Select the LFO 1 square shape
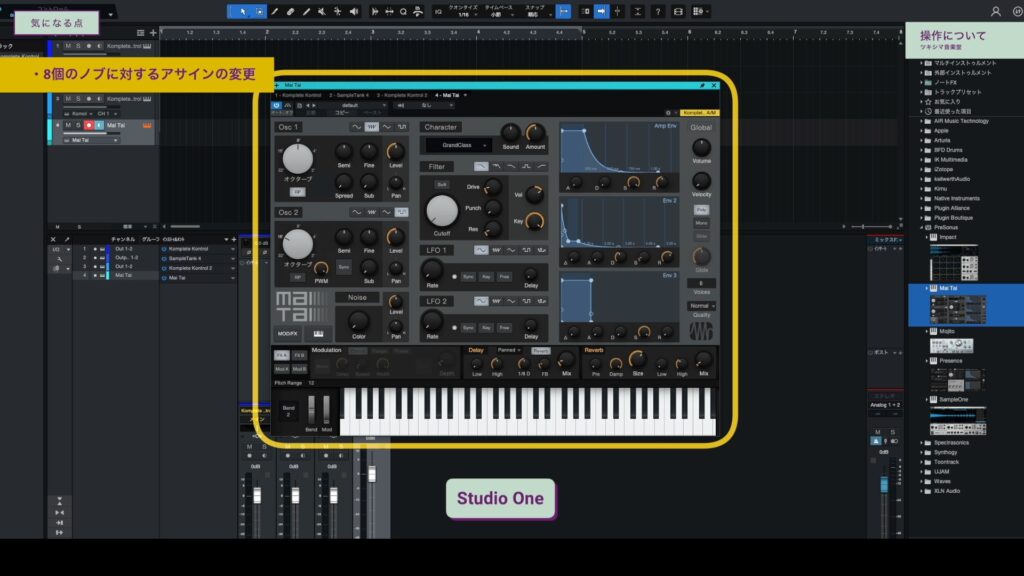The height and width of the screenshot is (576, 1024). 526,250
